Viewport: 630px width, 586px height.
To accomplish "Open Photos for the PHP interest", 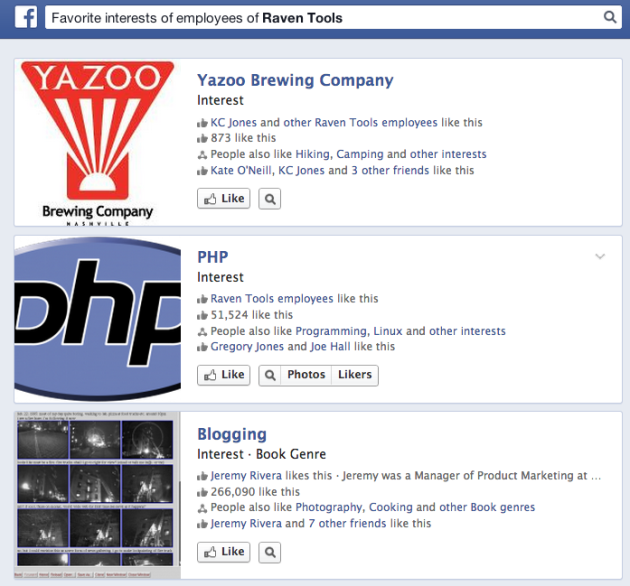I will 306,375.
